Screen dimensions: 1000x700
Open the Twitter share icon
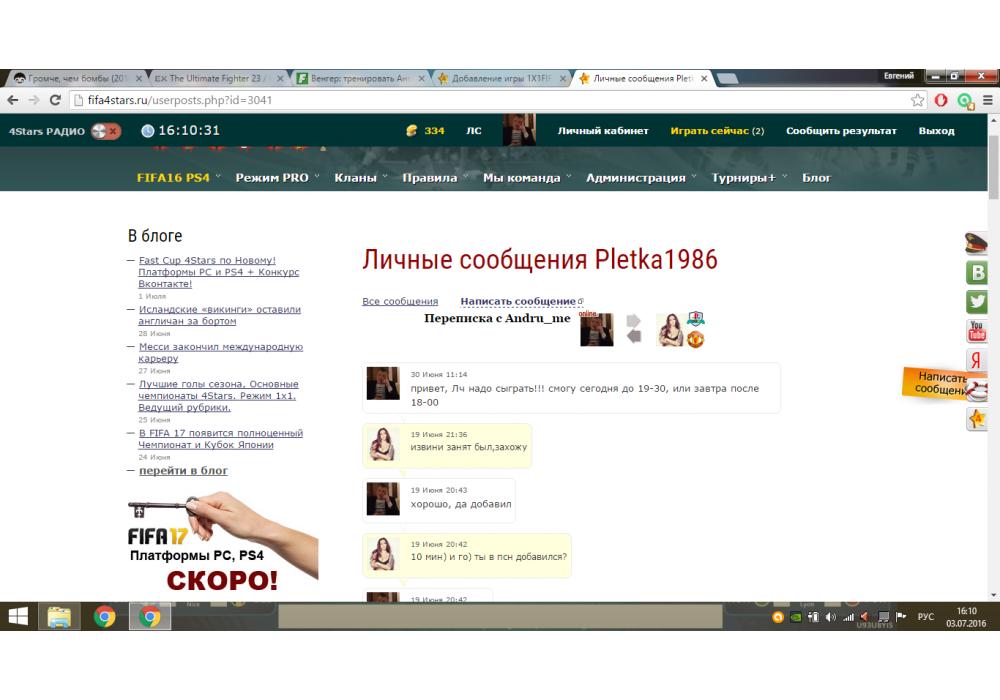(x=977, y=302)
